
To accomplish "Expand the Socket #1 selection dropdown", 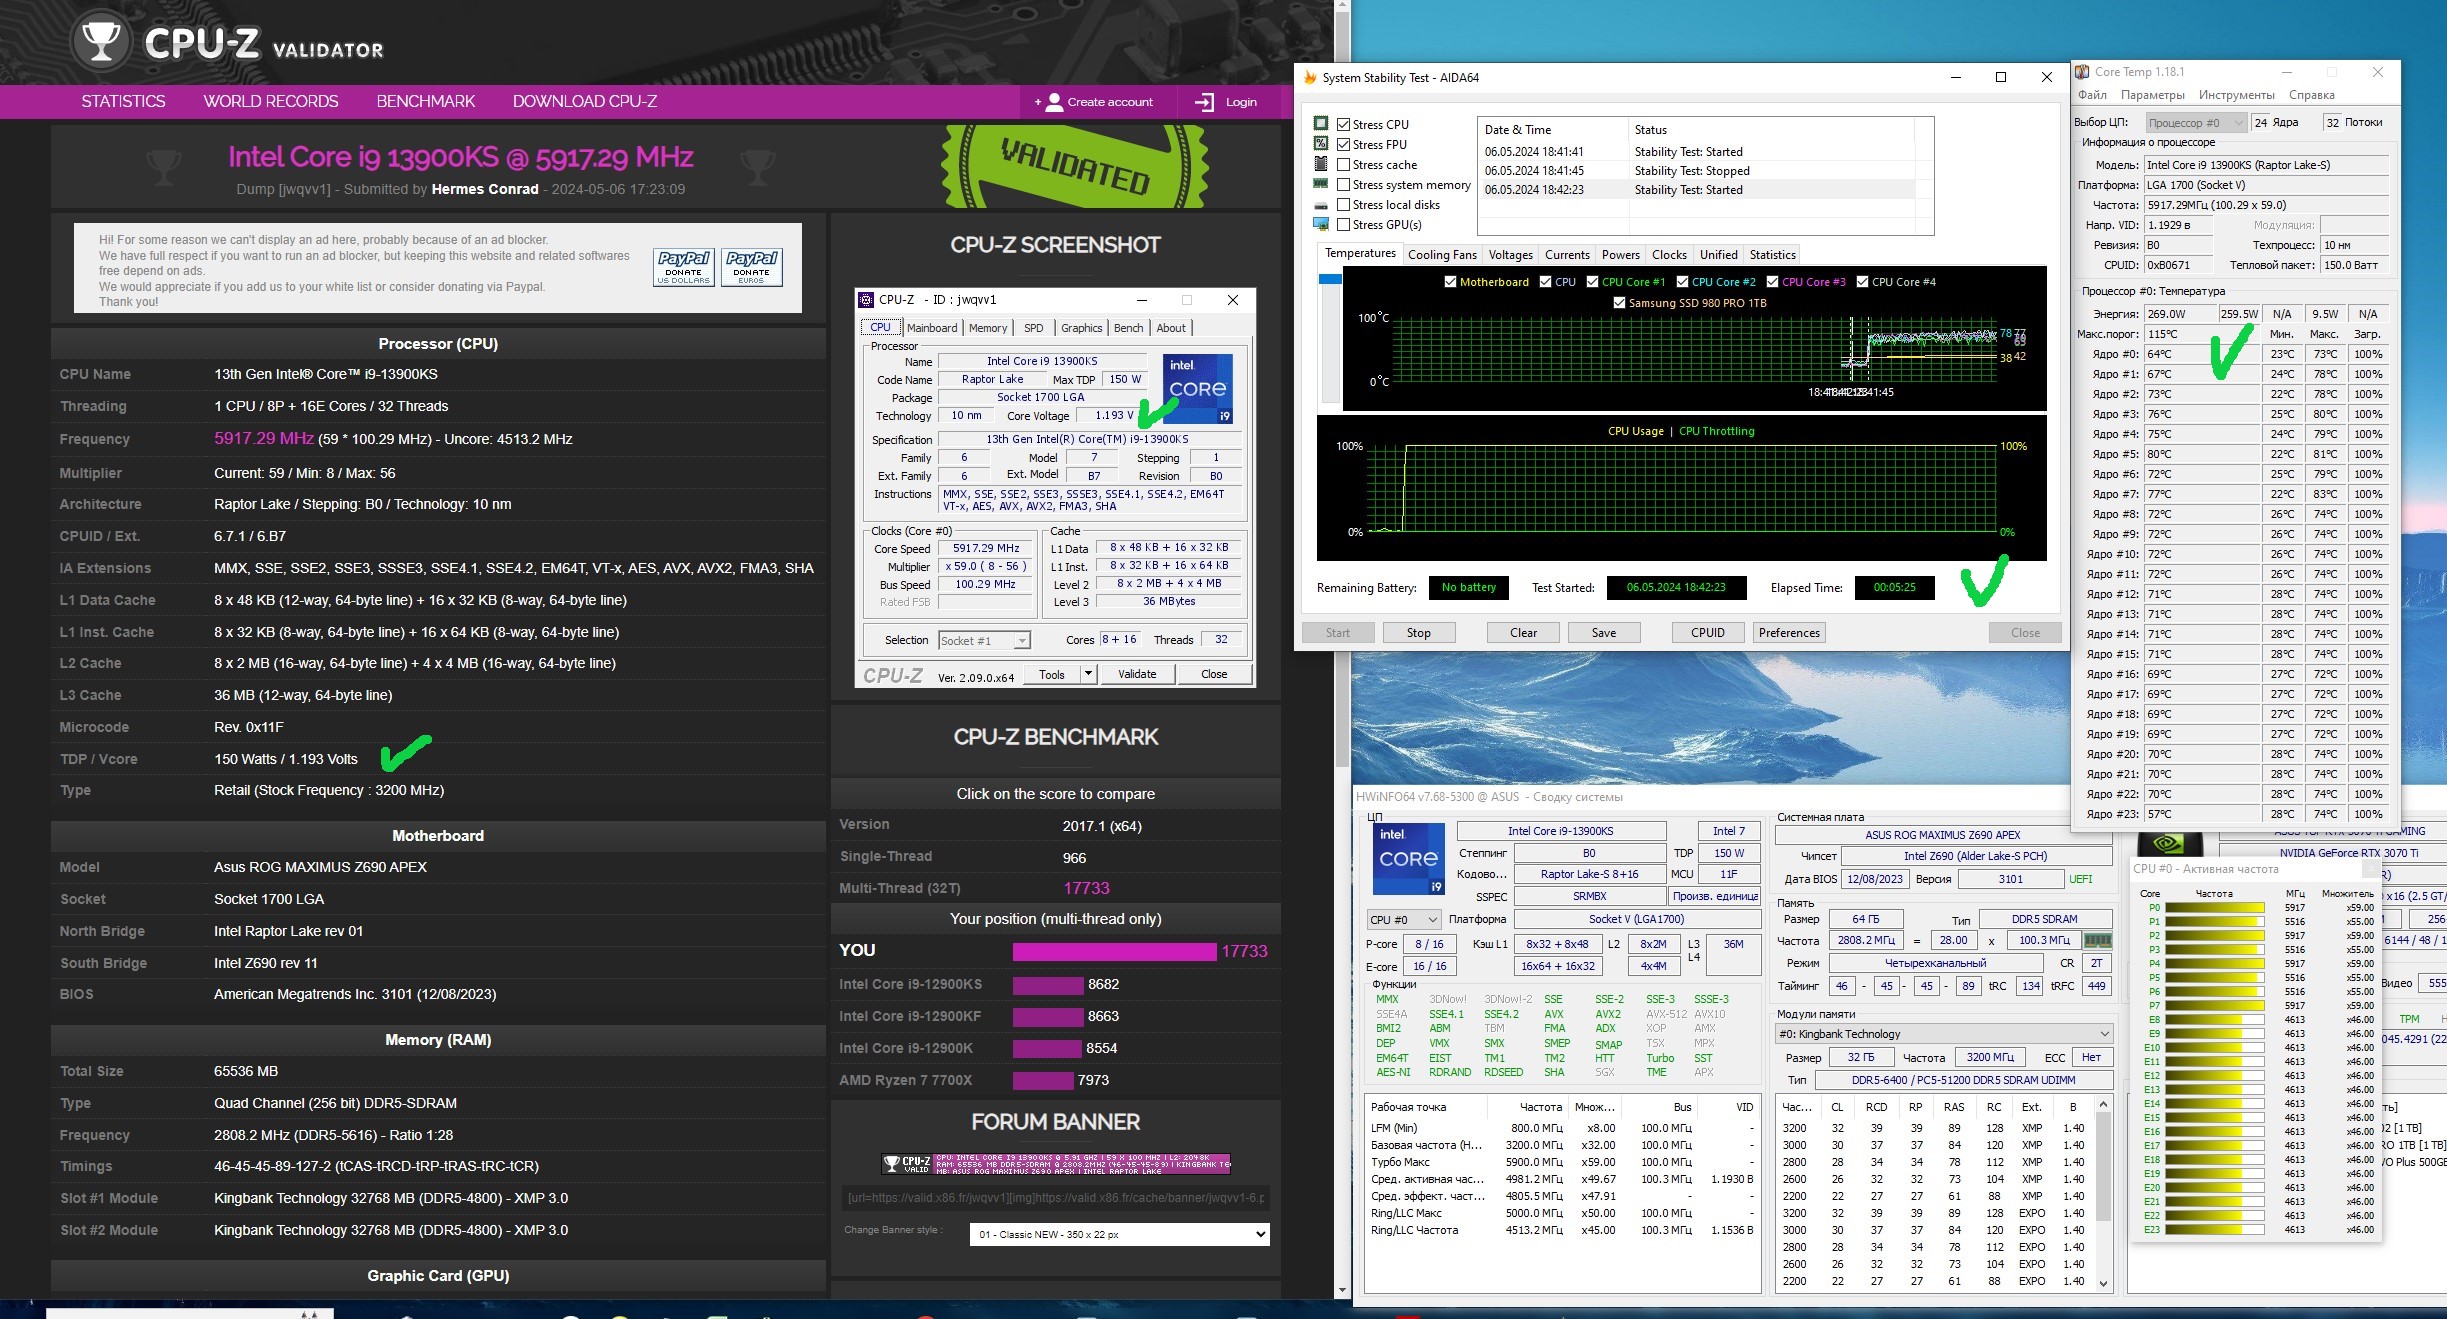I will point(1021,641).
